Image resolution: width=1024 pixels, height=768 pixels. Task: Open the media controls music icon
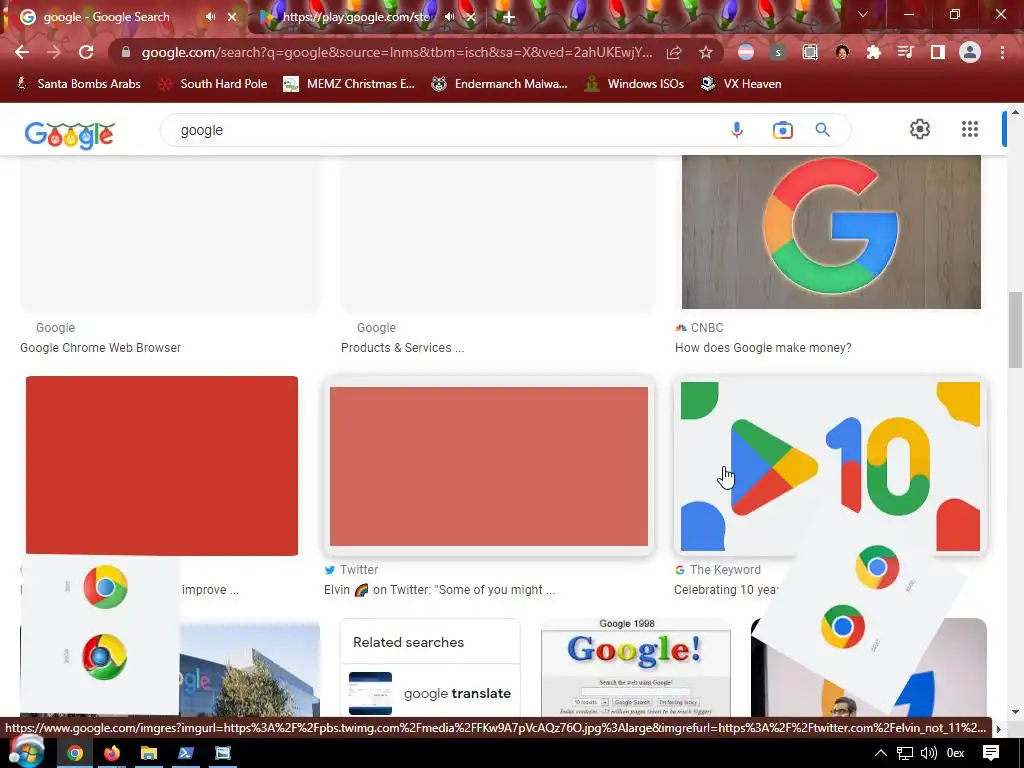[x=906, y=52]
